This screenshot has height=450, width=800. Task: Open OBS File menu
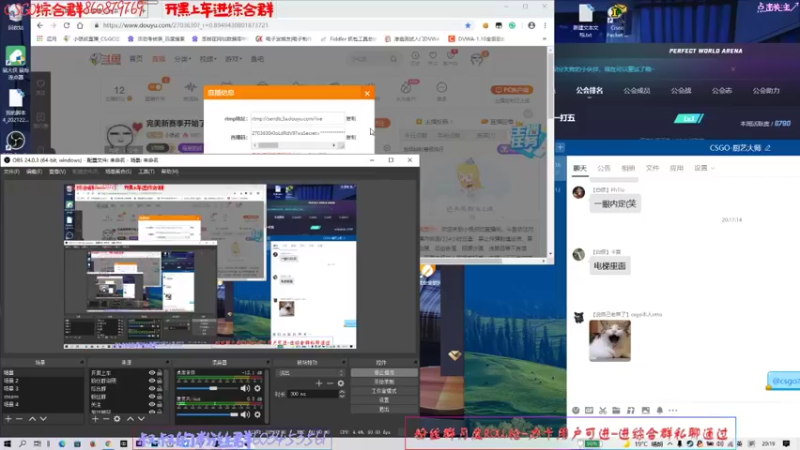coord(11,172)
